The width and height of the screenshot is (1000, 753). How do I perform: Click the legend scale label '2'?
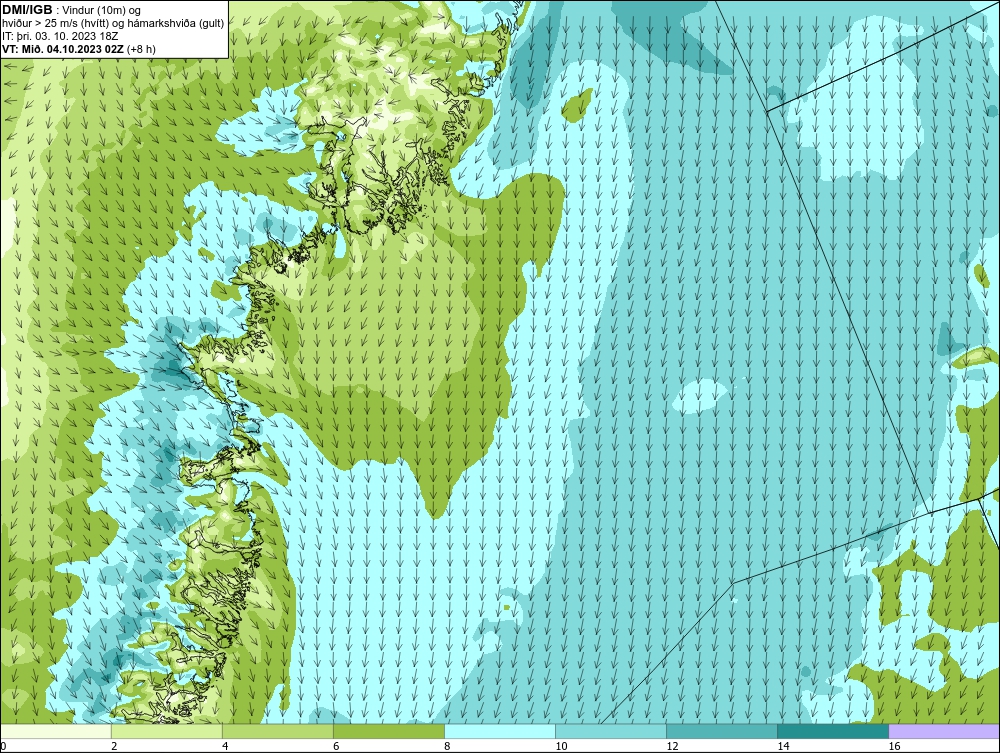114,746
